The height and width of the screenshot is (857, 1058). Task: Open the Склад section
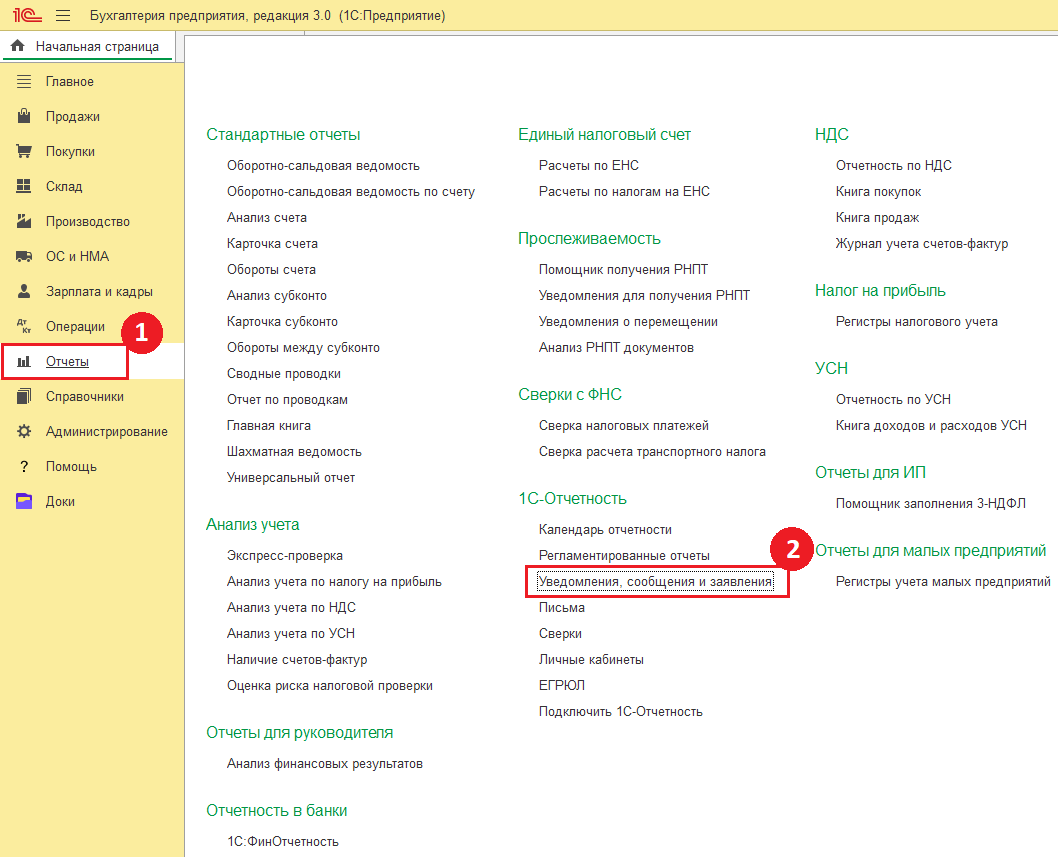pos(64,187)
